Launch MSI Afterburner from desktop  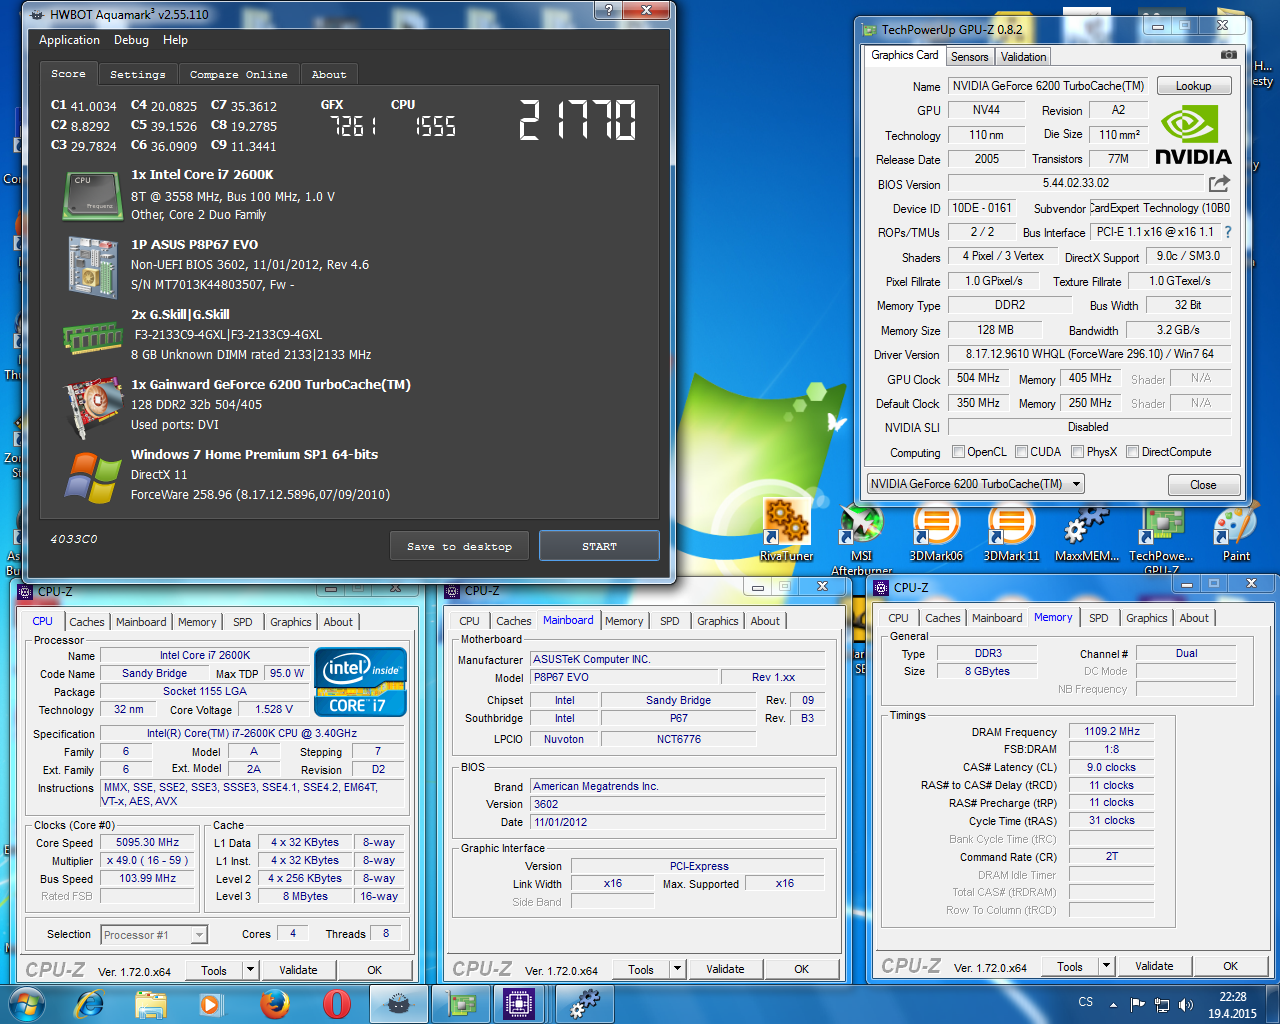pyautogui.click(x=861, y=538)
